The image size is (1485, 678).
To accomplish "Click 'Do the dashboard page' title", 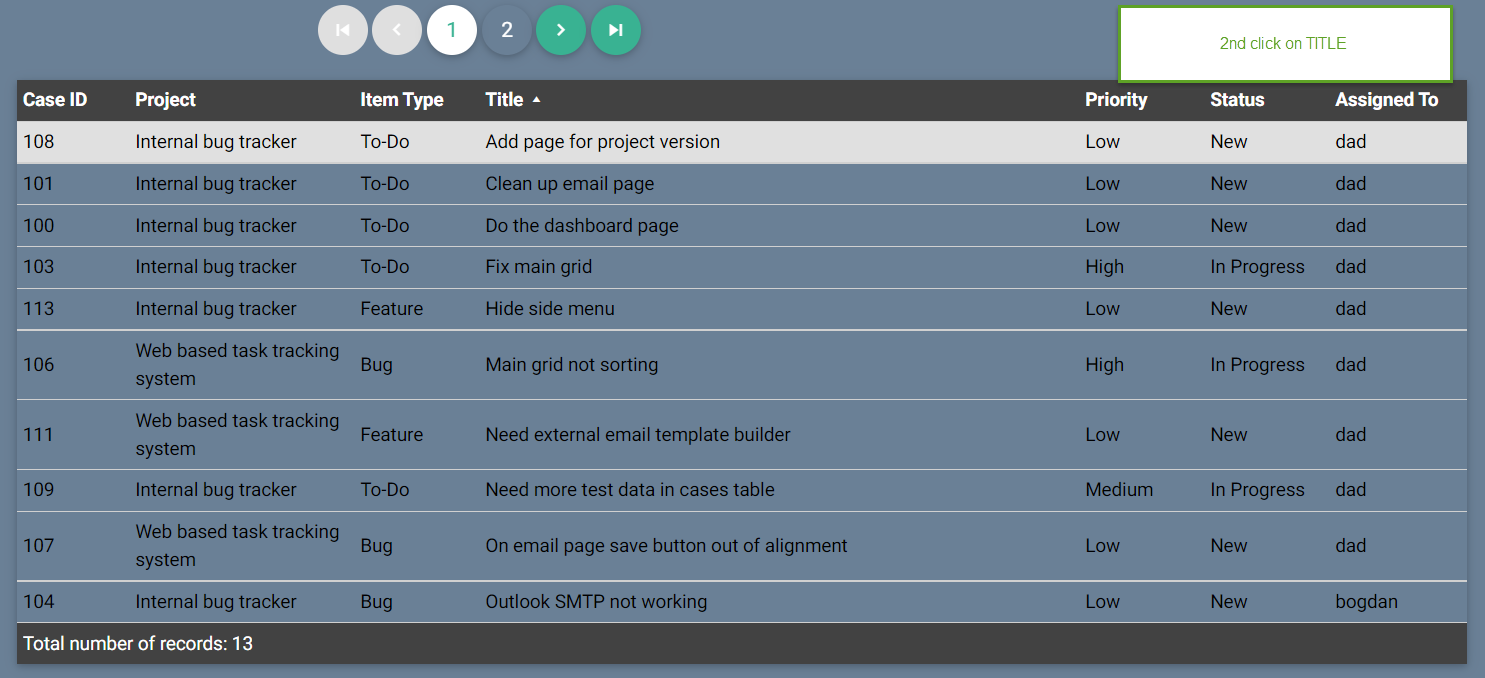I will pos(582,226).
